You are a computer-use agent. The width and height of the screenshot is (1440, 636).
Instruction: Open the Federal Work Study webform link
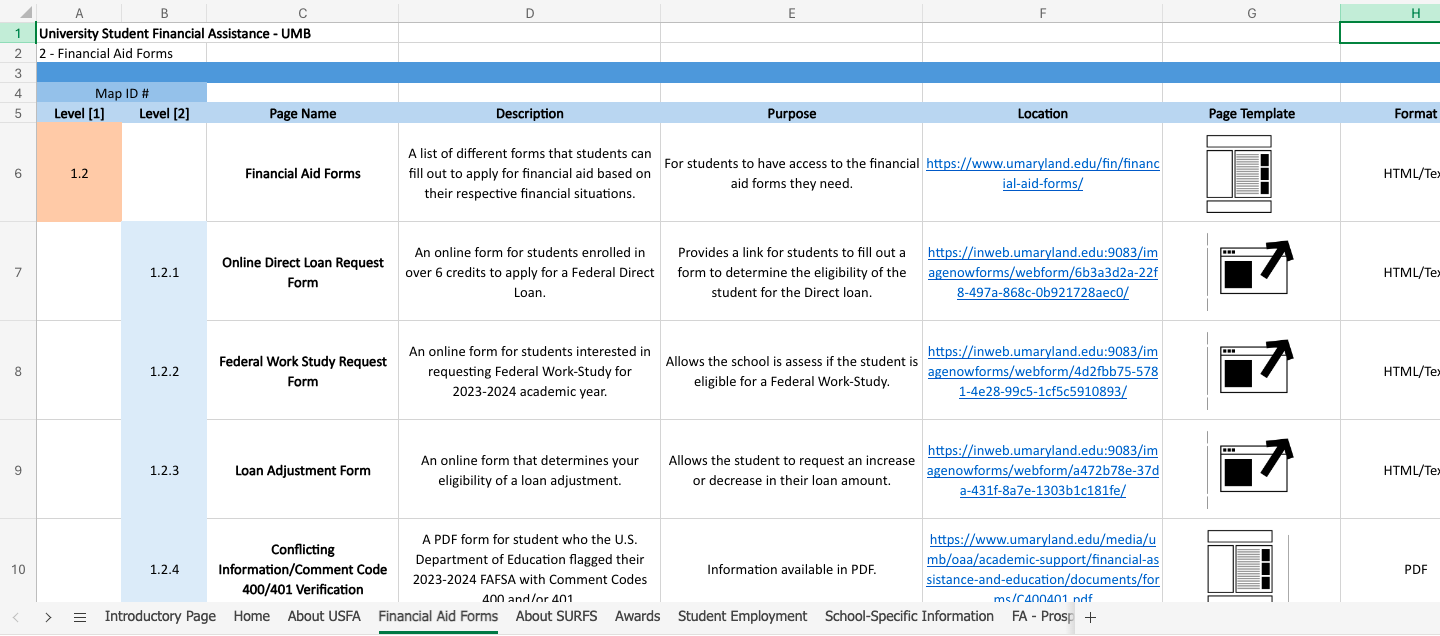click(x=1043, y=371)
